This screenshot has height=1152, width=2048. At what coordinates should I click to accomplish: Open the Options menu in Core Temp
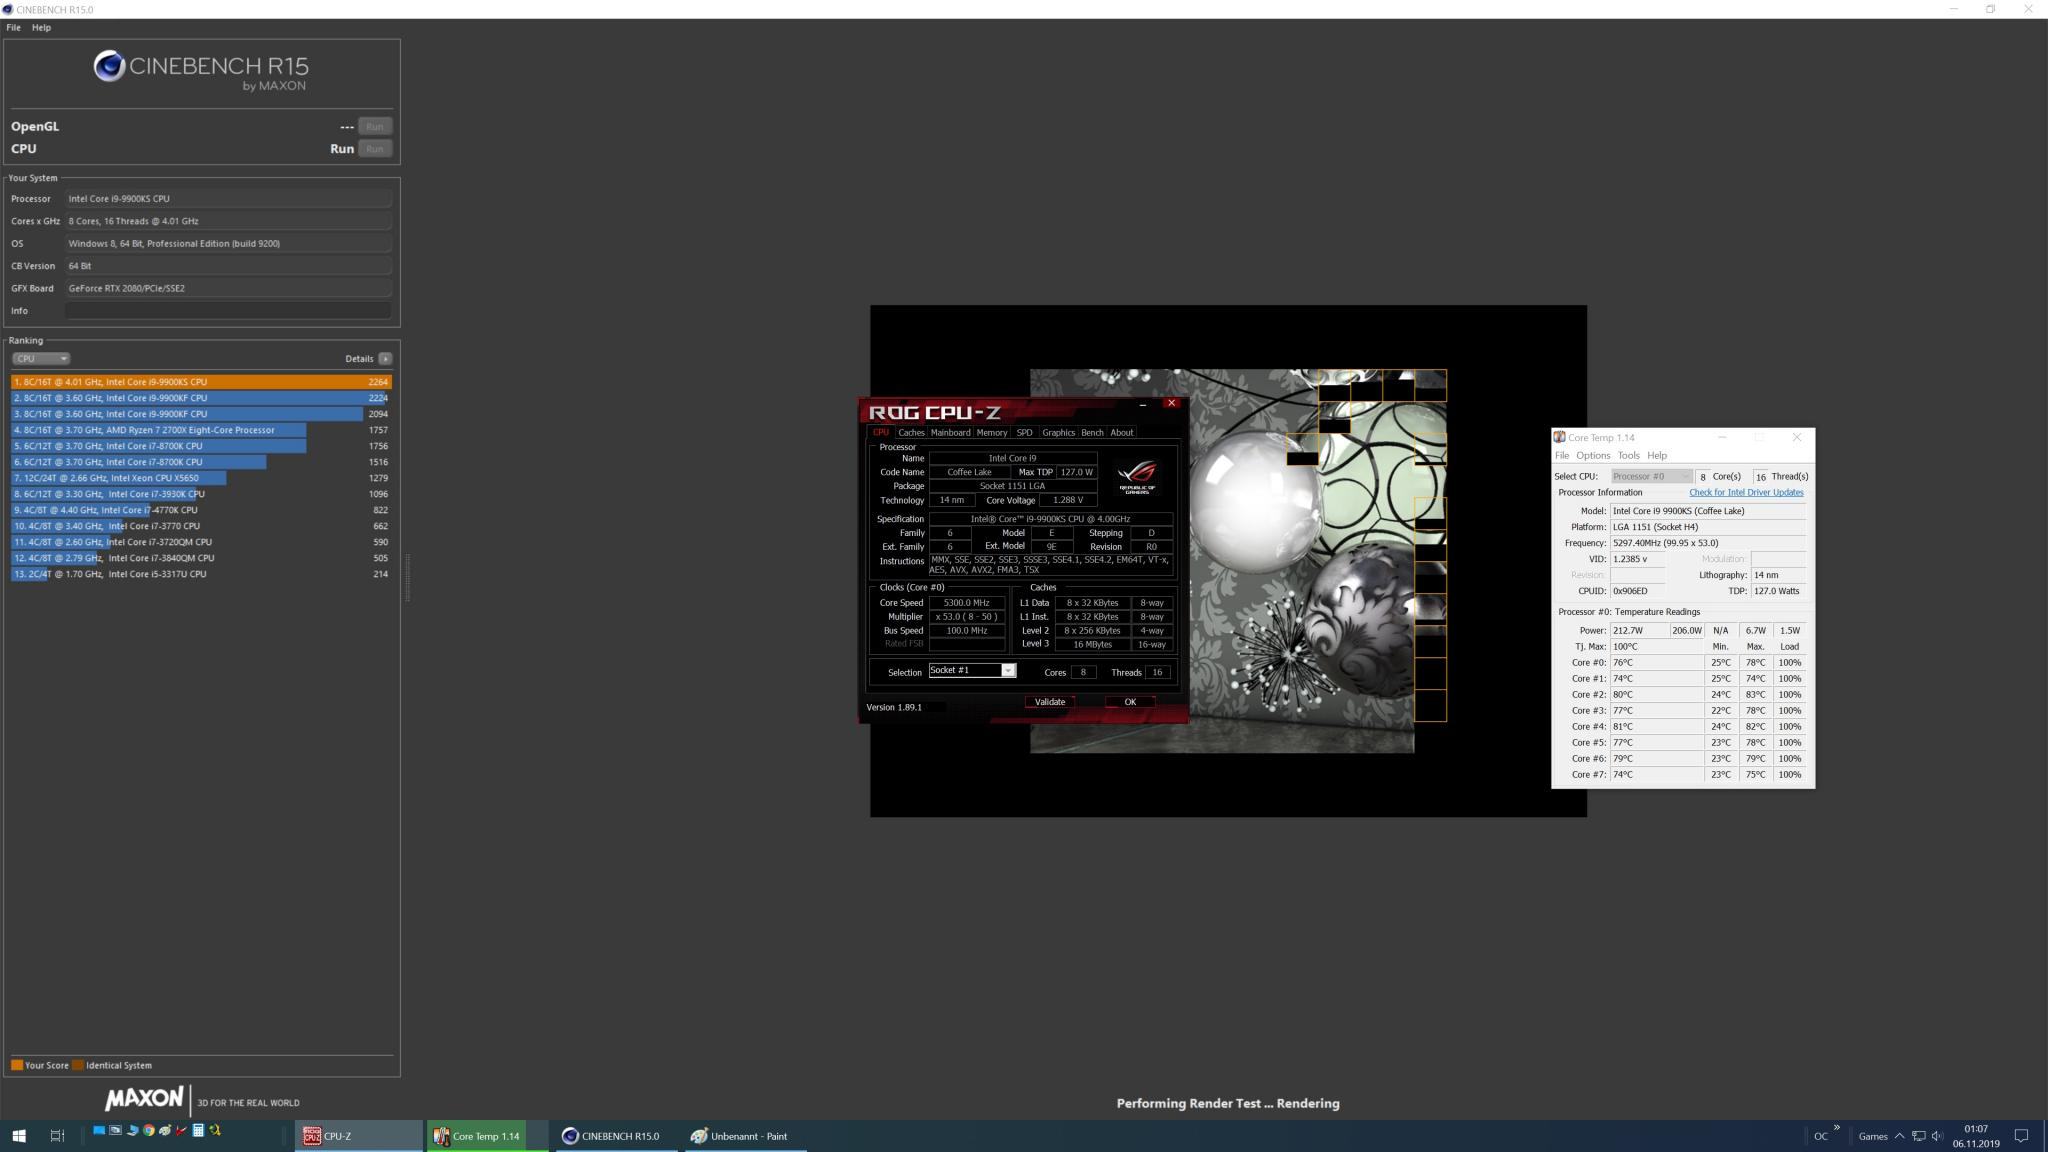pos(1593,455)
